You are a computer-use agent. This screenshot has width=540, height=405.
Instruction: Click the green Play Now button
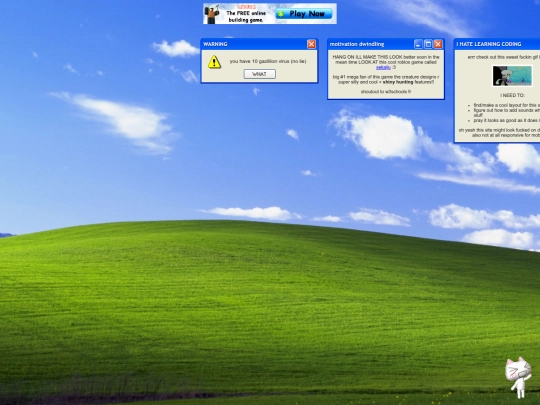(x=304, y=14)
